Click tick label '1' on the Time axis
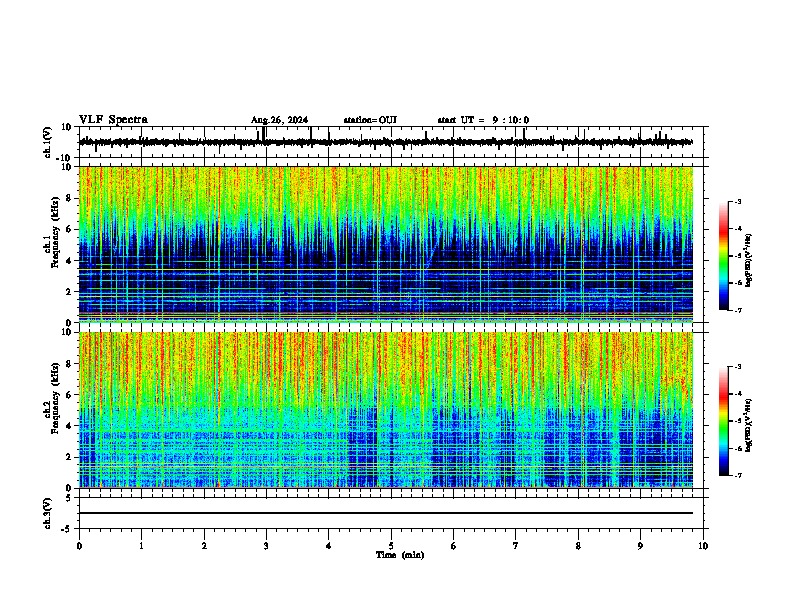The height and width of the screenshot is (612, 792). [141, 546]
